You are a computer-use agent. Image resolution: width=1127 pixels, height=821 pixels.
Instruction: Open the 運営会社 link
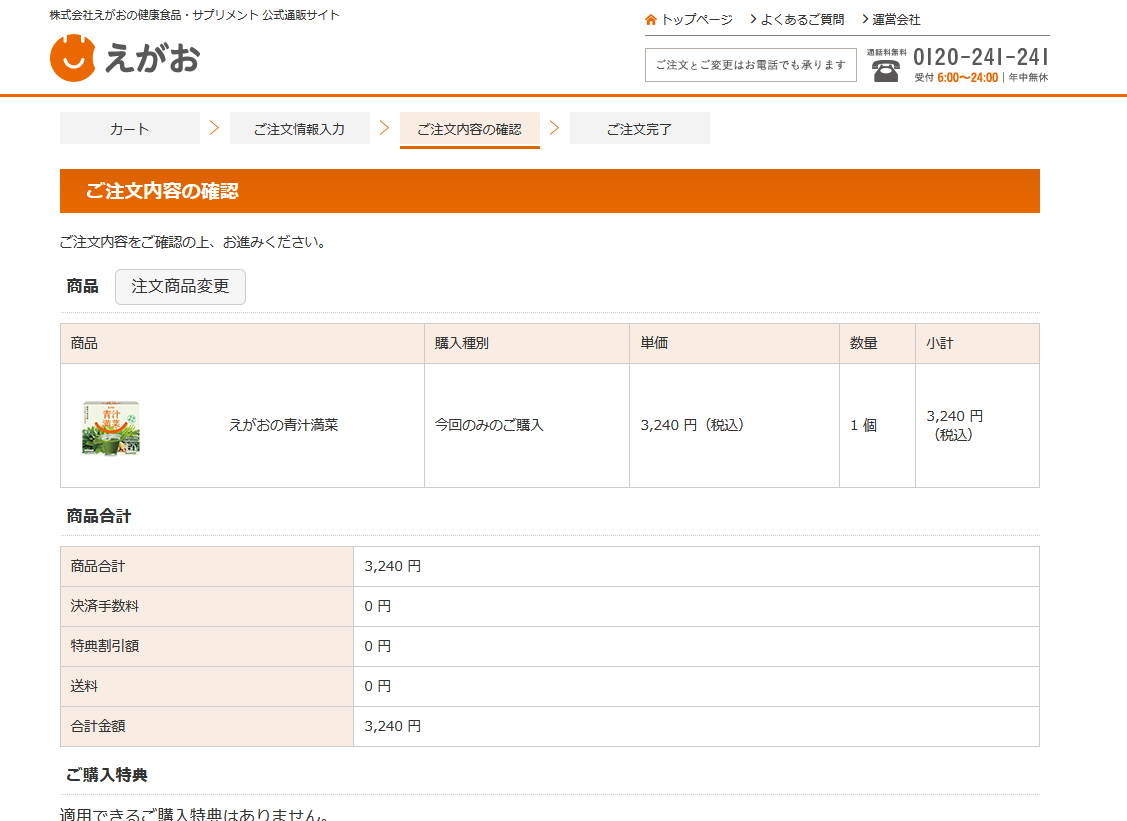[x=896, y=19]
